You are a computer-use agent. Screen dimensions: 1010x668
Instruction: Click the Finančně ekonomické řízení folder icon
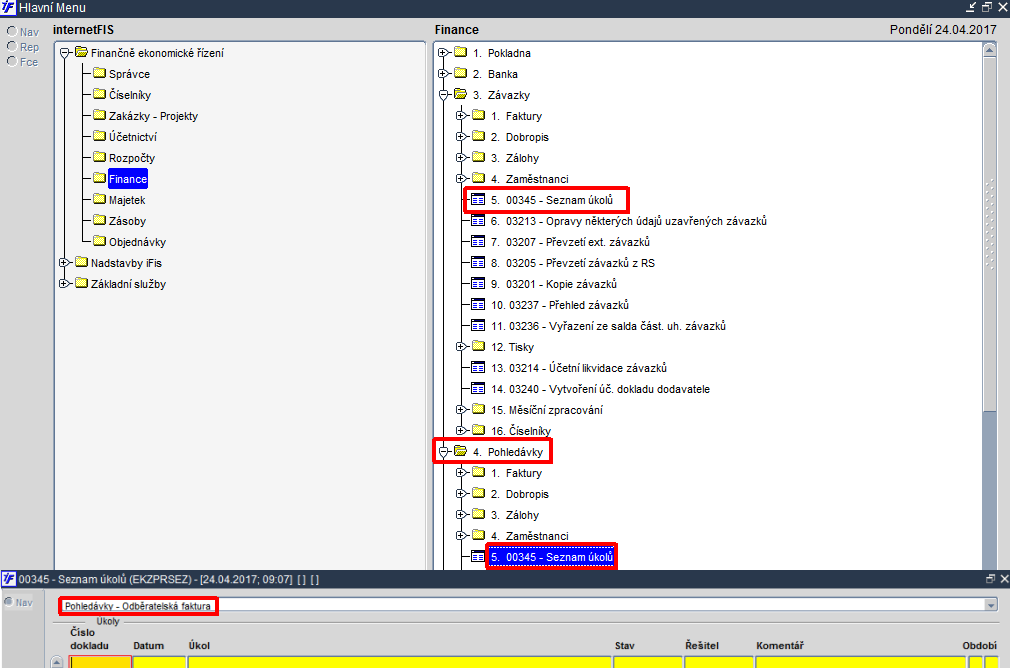pyautogui.click(x=82, y=52)
